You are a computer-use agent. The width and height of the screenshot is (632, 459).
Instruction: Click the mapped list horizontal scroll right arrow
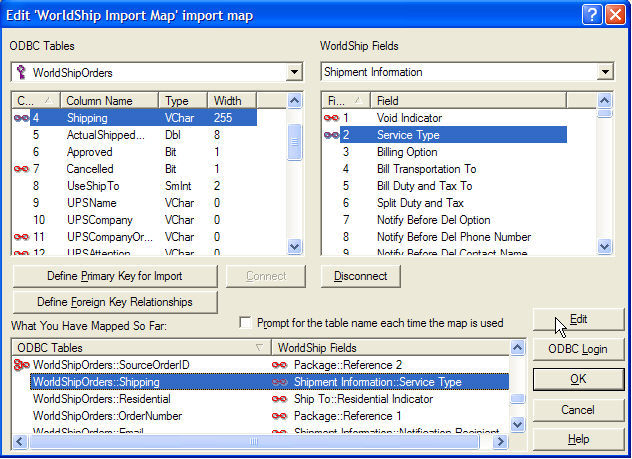pos(500,441)
